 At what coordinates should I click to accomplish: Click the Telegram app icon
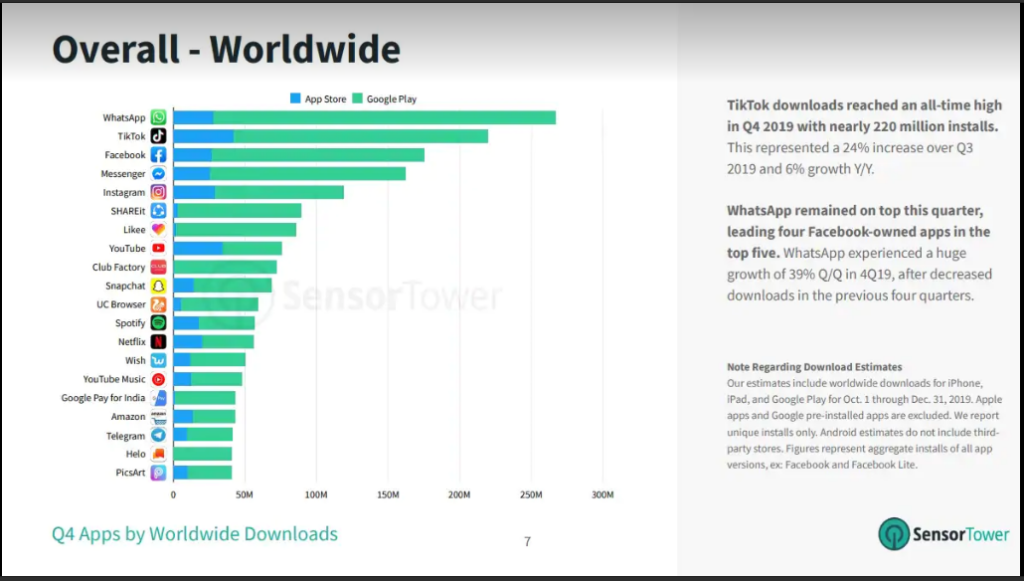(x=158, y=435)
